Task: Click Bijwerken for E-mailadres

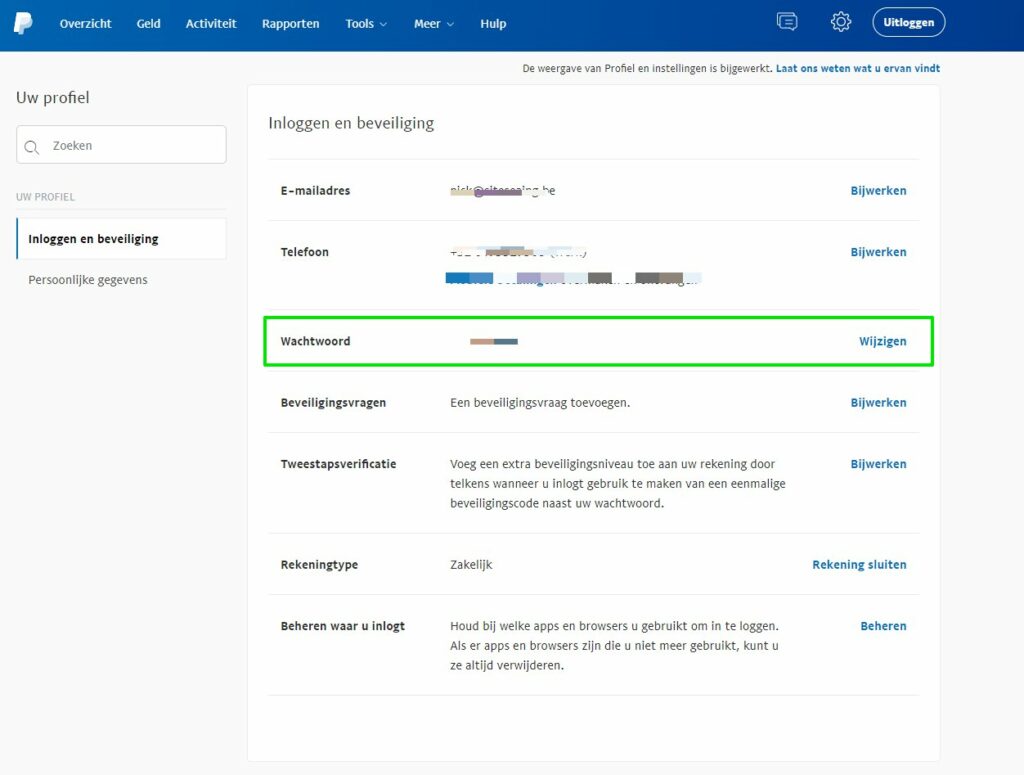Action: [x=878, y=191]
